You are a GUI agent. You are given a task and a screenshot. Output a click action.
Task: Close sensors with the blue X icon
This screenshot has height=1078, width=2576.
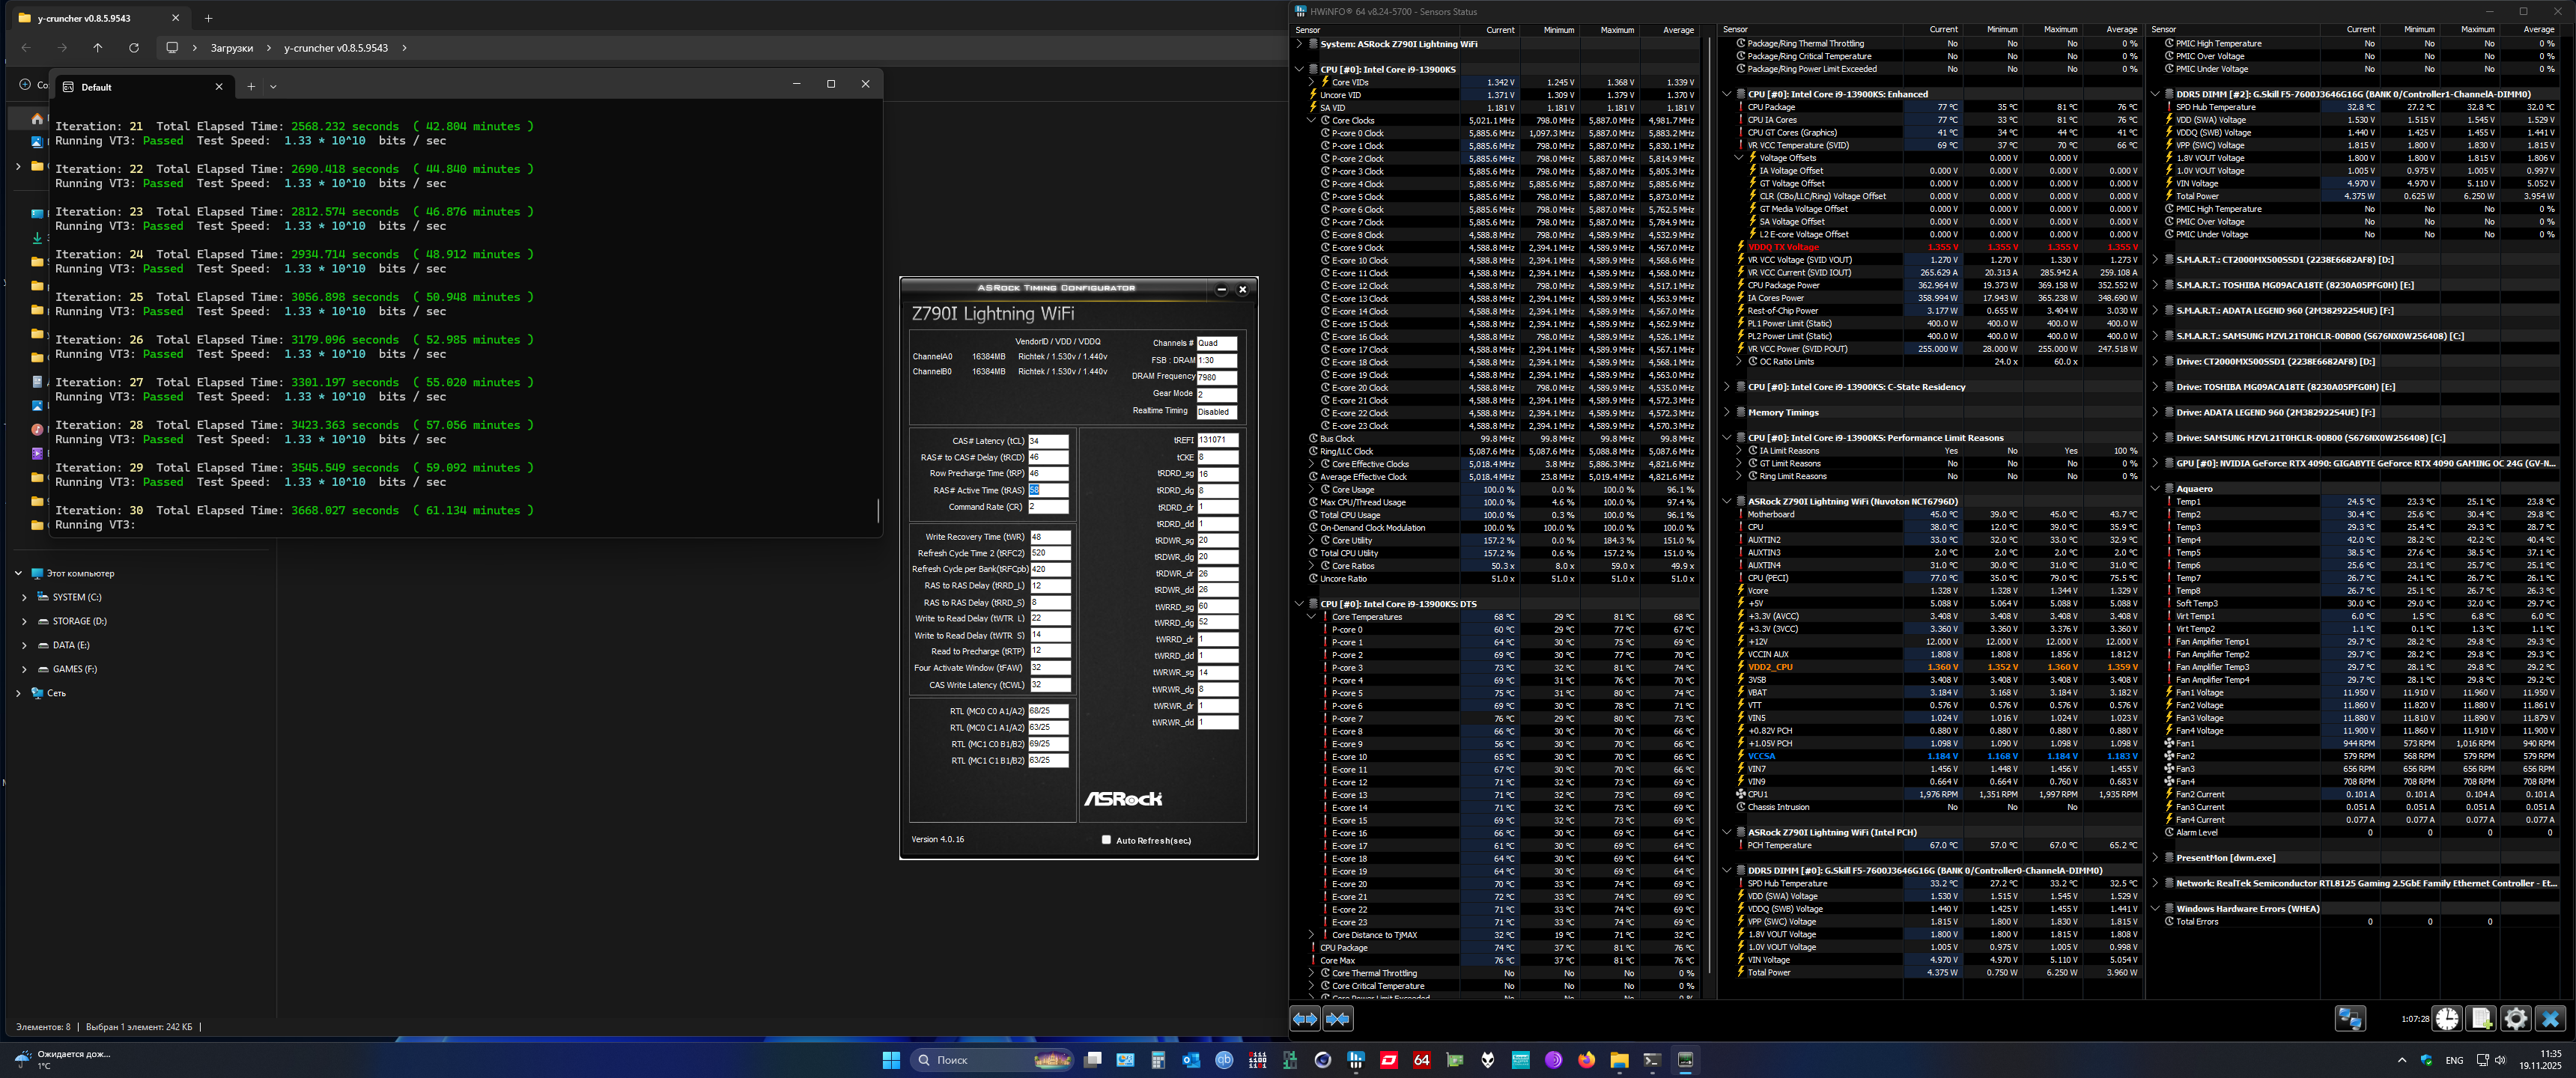tap(2550, 1019)
